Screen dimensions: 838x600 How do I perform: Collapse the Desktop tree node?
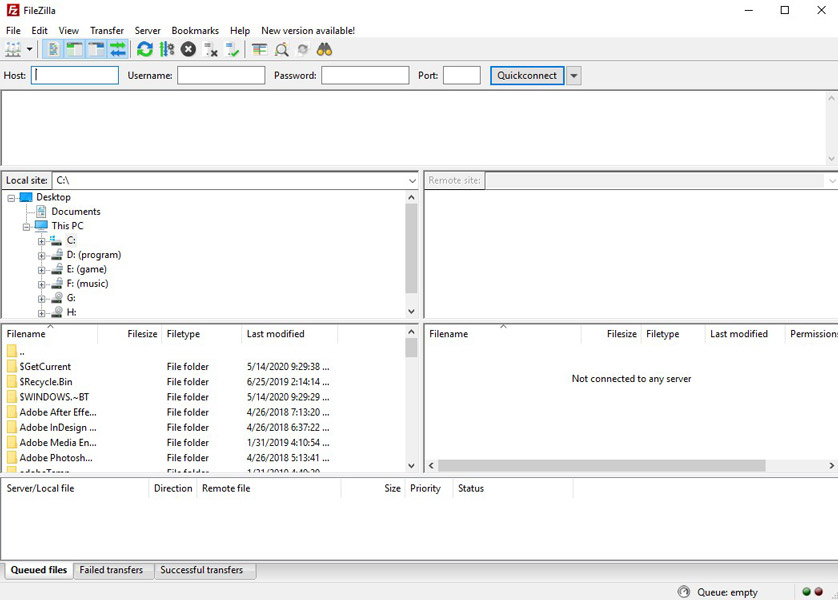coord(11,198)
